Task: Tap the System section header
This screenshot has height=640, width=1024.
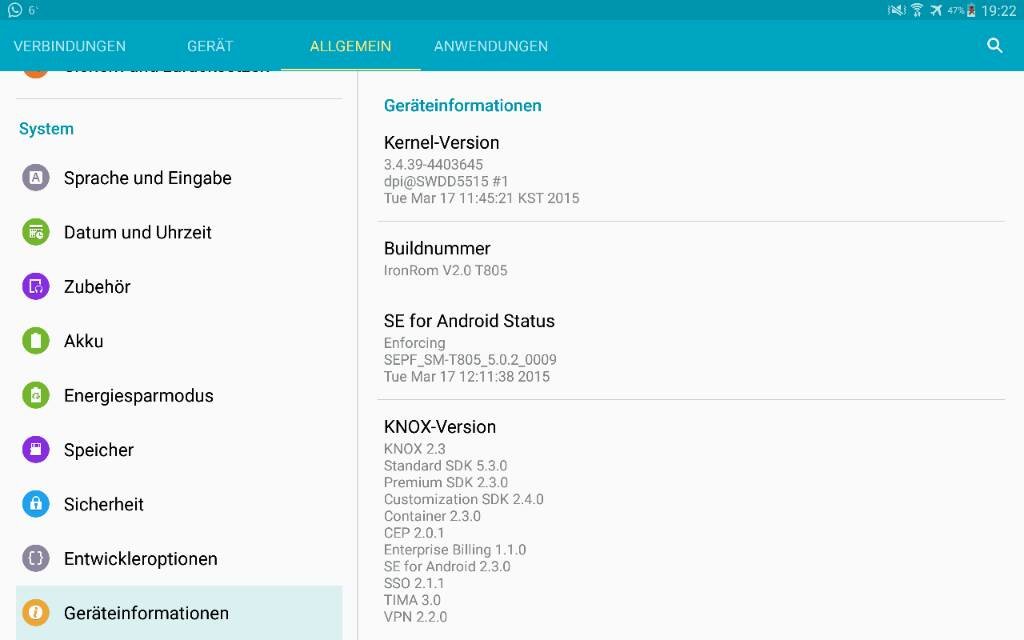Action: (46, 129)
